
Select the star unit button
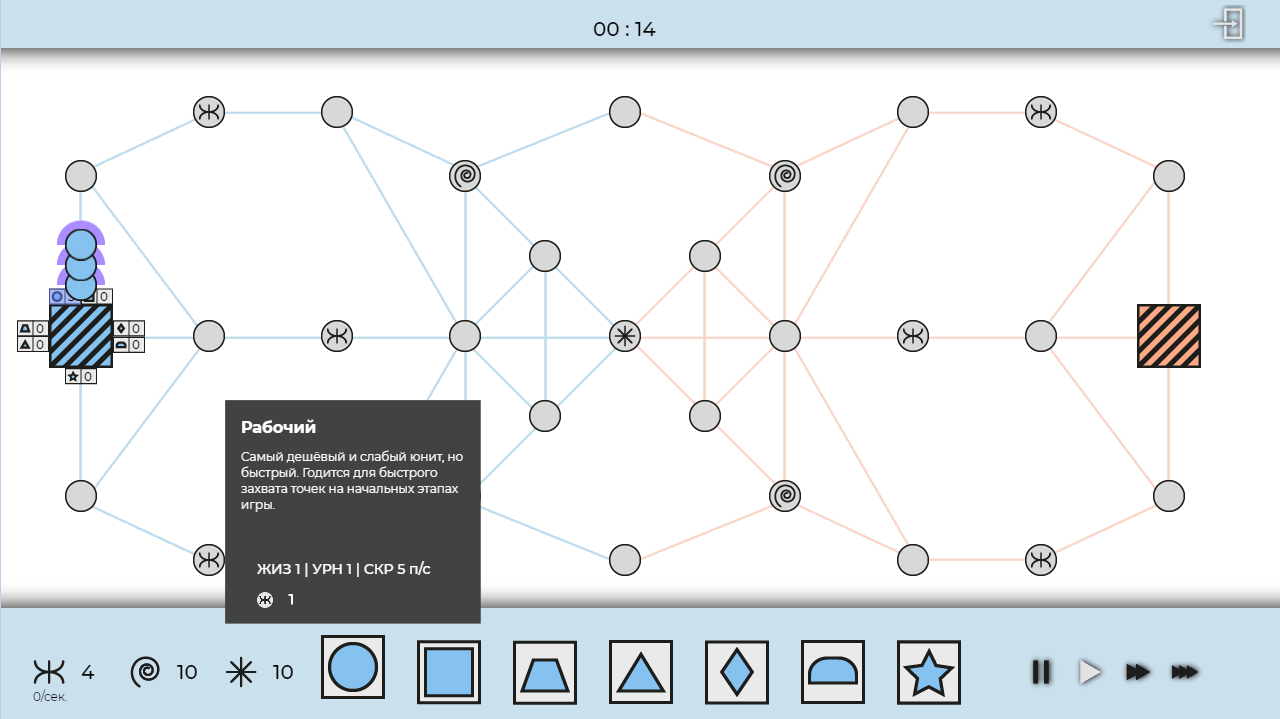coord(929,672)
